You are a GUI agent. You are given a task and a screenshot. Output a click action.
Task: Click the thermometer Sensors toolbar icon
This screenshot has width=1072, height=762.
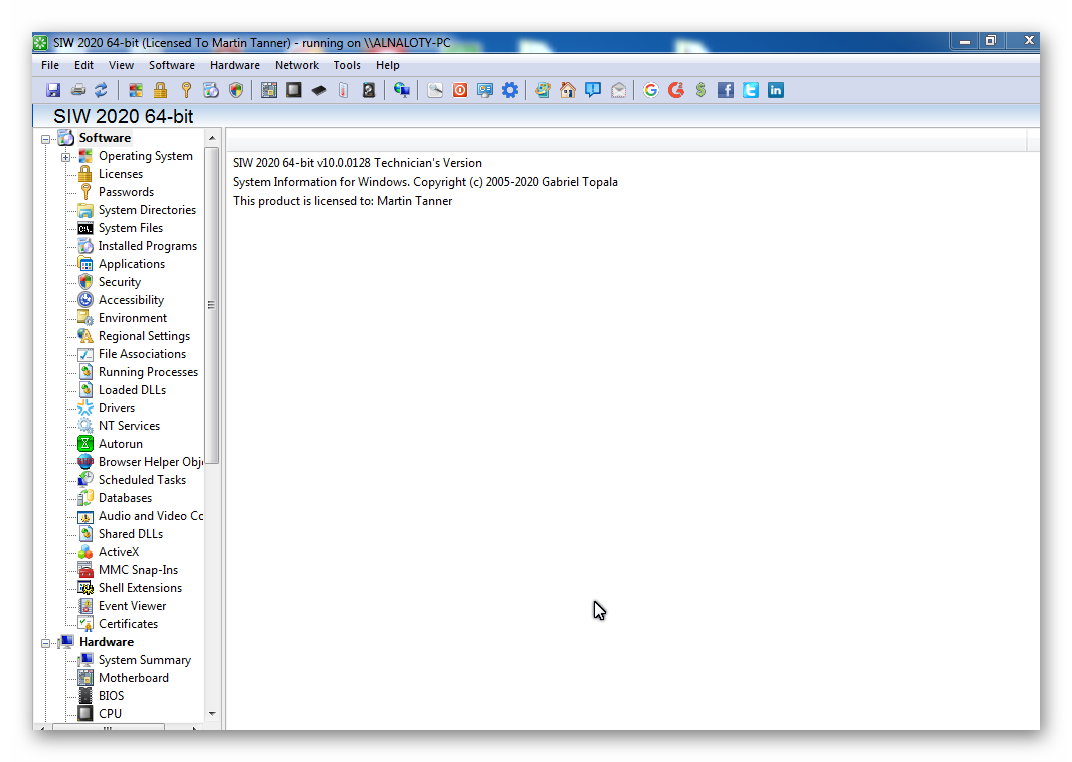[344, 90]
